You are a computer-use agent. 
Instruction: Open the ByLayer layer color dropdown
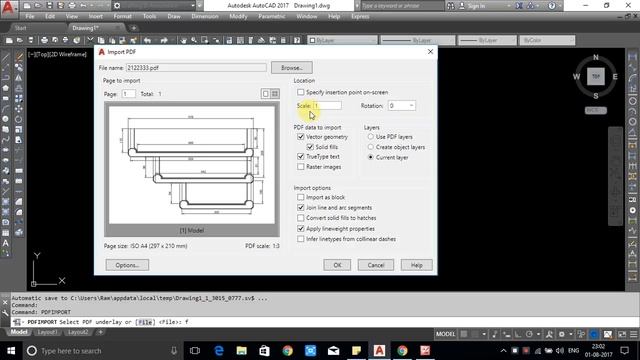click(x=342, y=40)
